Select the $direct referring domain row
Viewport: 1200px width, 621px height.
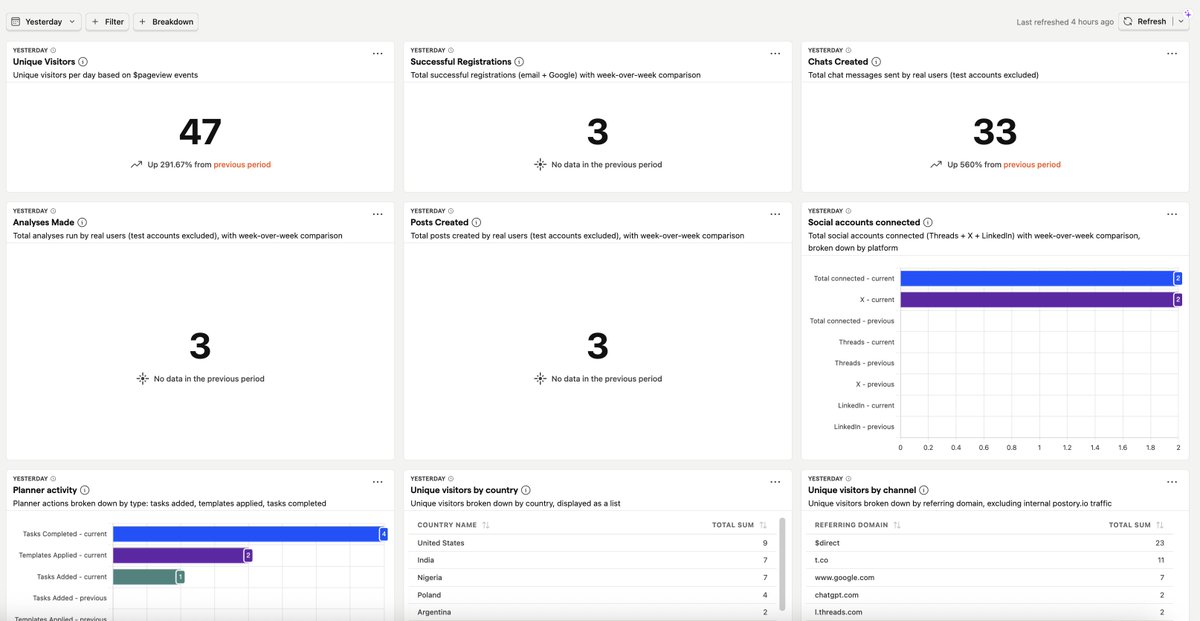coord(990,543)
